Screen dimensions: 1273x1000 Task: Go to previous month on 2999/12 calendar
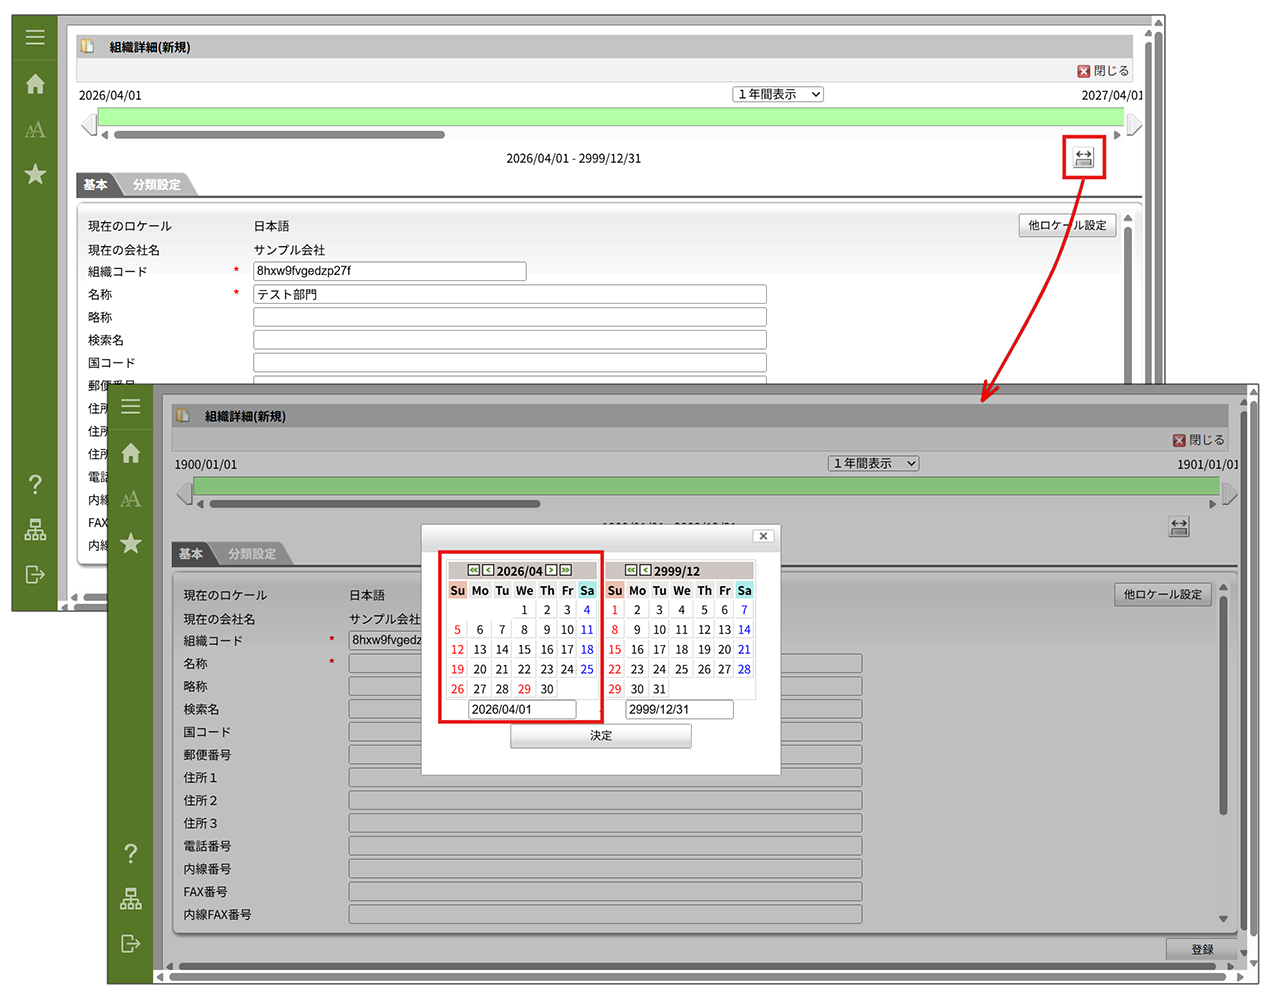coord(645,570)
